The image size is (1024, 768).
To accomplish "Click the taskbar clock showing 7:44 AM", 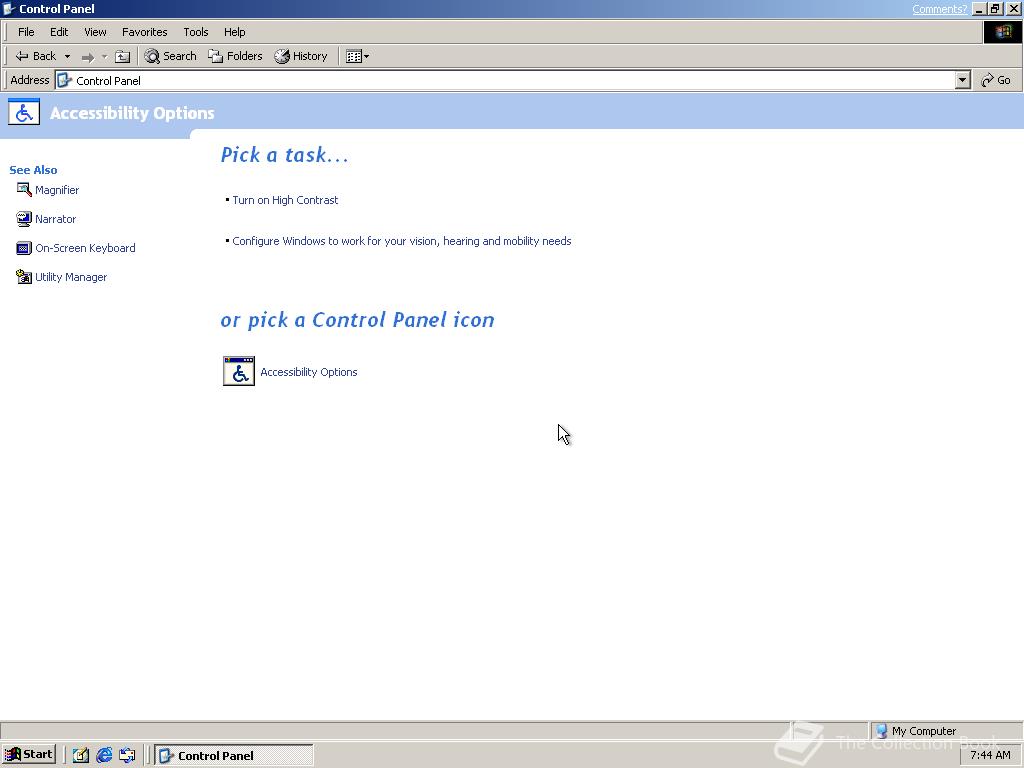I will pos(990,755).
